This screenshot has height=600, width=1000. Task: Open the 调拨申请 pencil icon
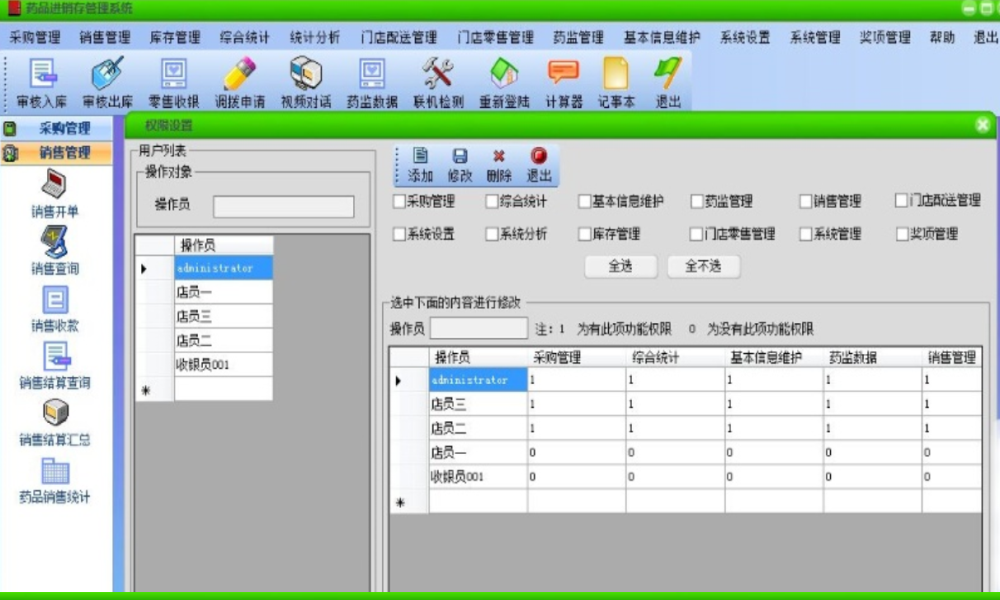tap(240, 83)
